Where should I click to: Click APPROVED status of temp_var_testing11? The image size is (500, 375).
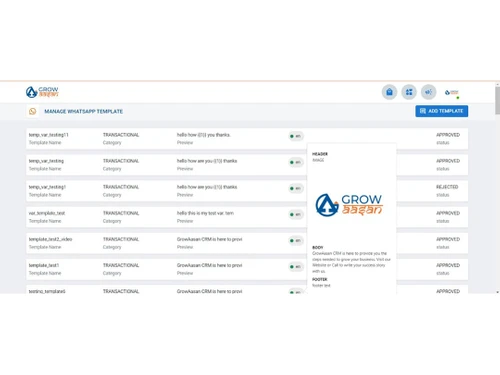tap(448, 135)
